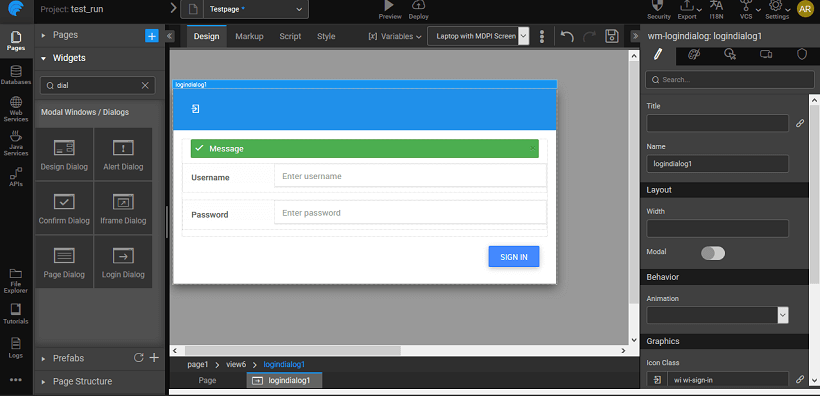Screen dimensions: 820x396
Task: Open the Security settings
Action: tap(659, 10)
